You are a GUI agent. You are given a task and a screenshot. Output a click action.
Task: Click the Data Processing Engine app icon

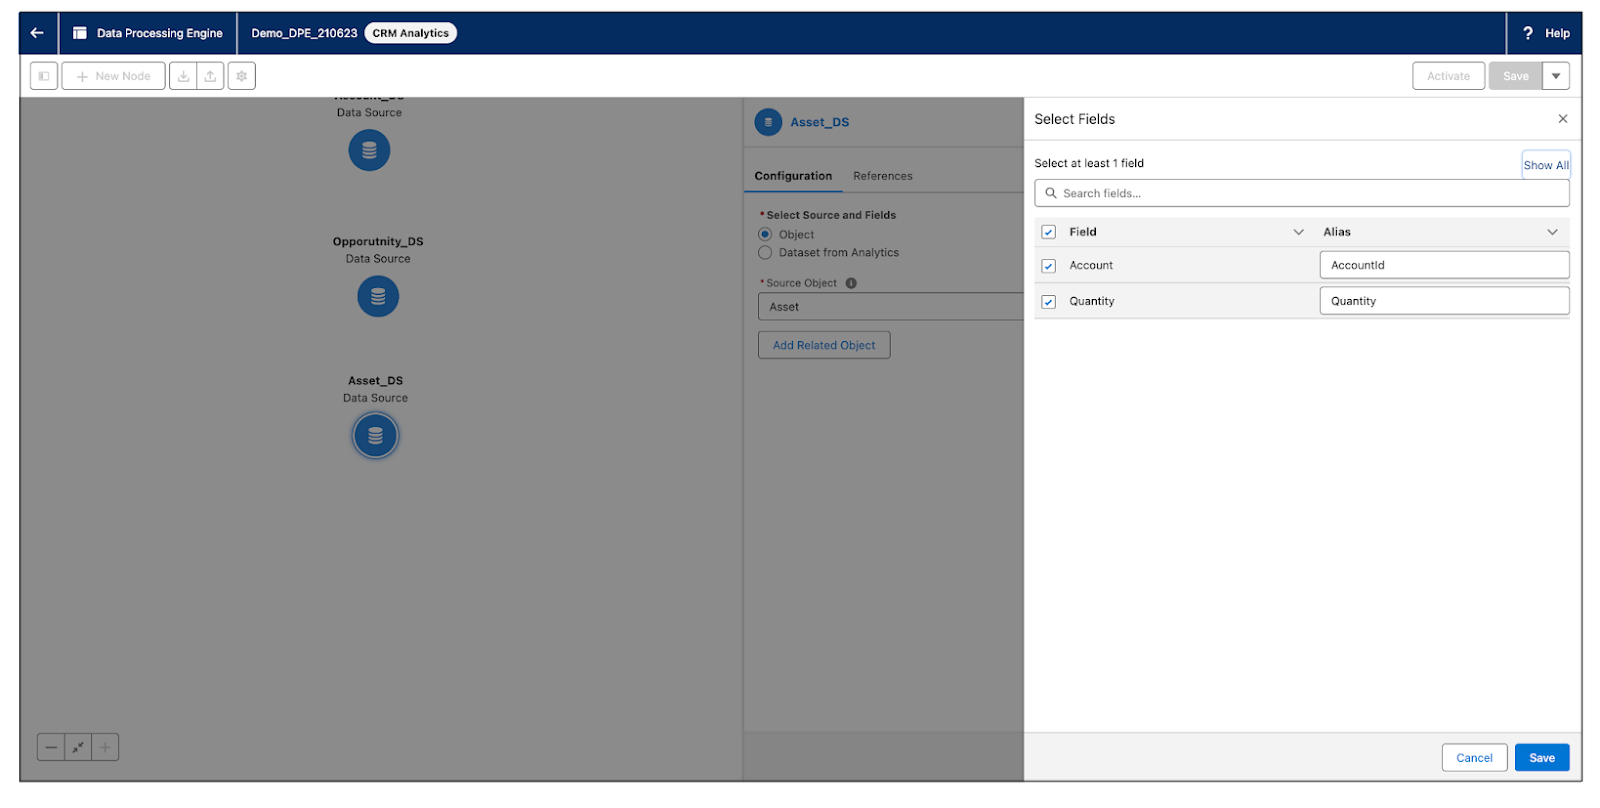pyautogui.click(x=80, y=33)
